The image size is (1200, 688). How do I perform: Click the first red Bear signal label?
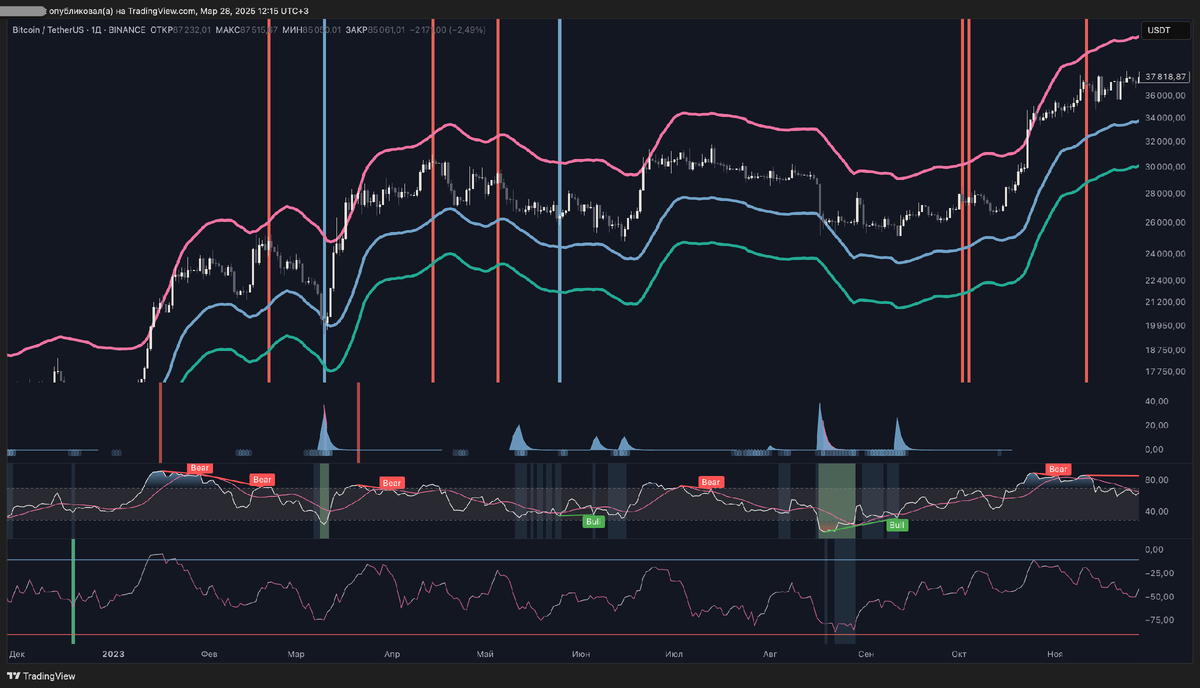[199, 467]
